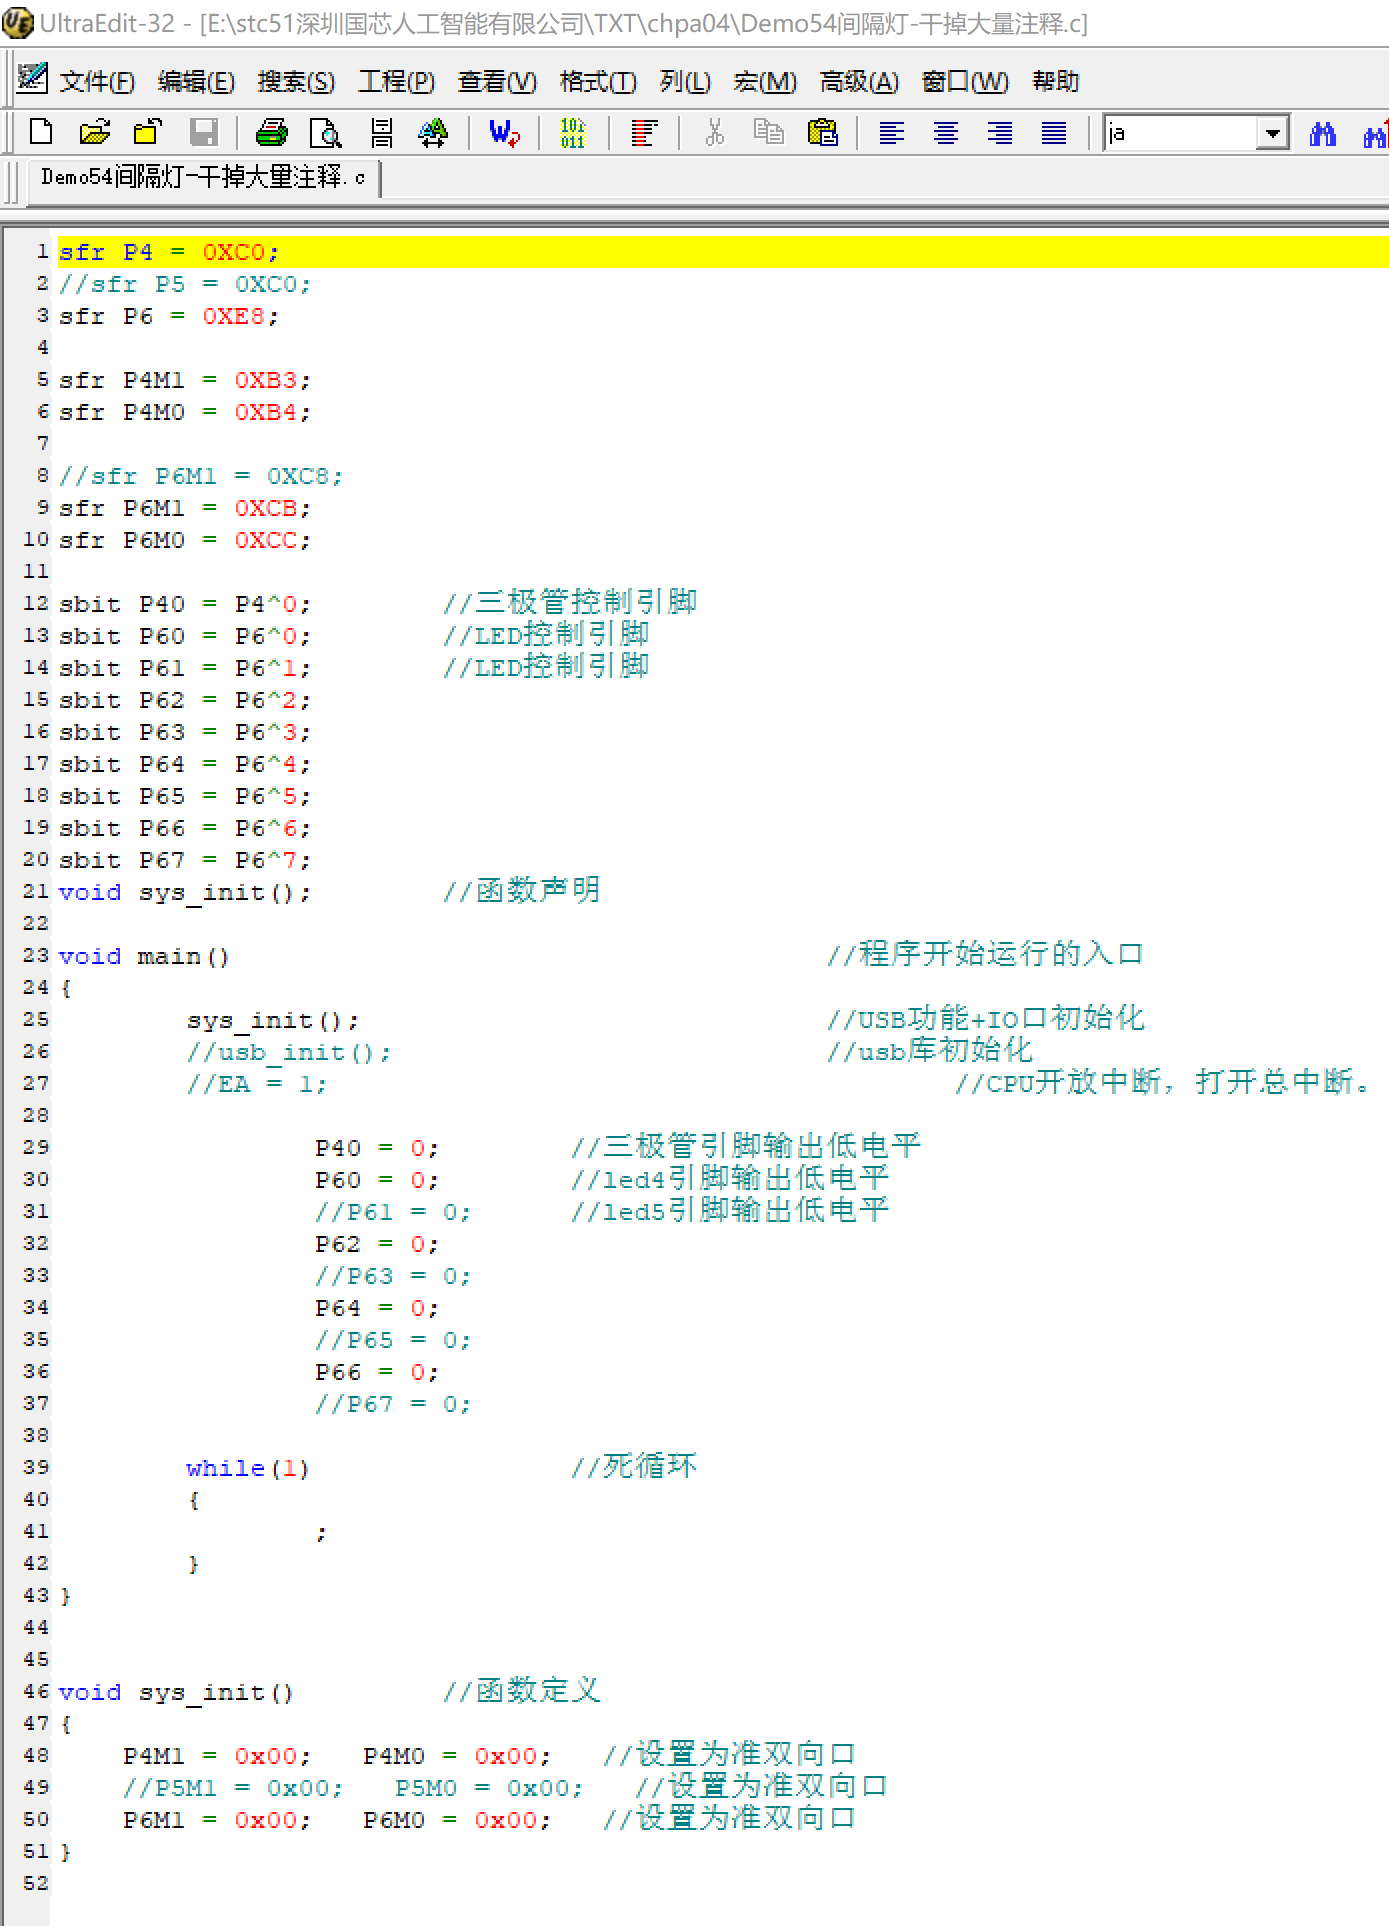Click the 'while(1)' statement

(x=248, y=1468)
